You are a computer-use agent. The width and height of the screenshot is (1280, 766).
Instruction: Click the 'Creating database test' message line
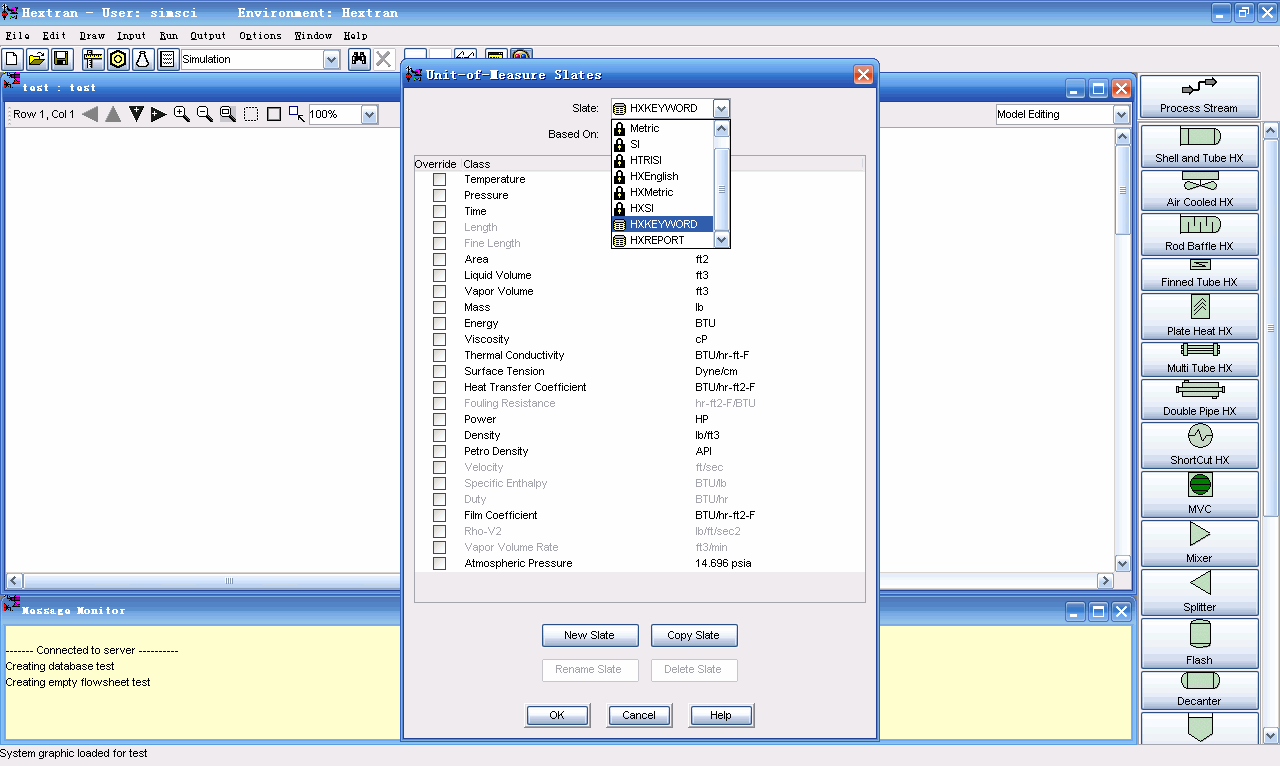pos(60,666)
